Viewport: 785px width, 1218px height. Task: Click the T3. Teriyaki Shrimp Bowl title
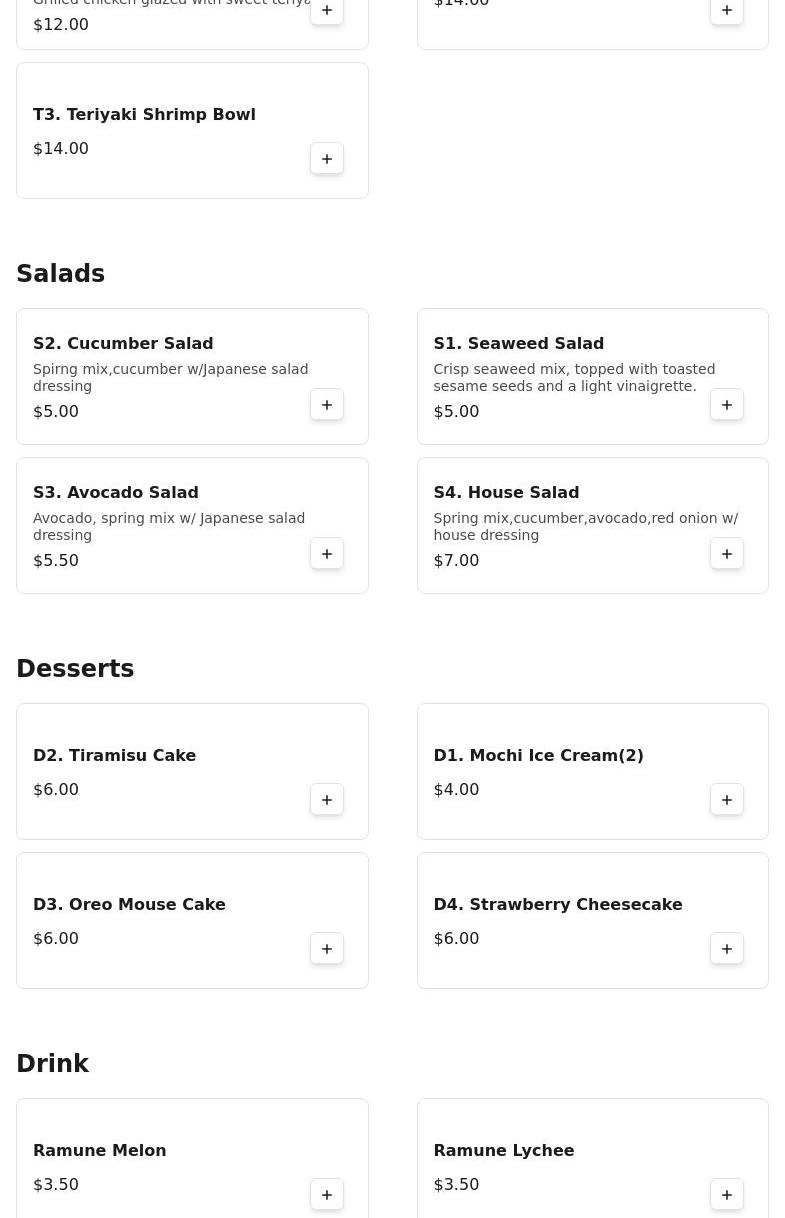144,114
